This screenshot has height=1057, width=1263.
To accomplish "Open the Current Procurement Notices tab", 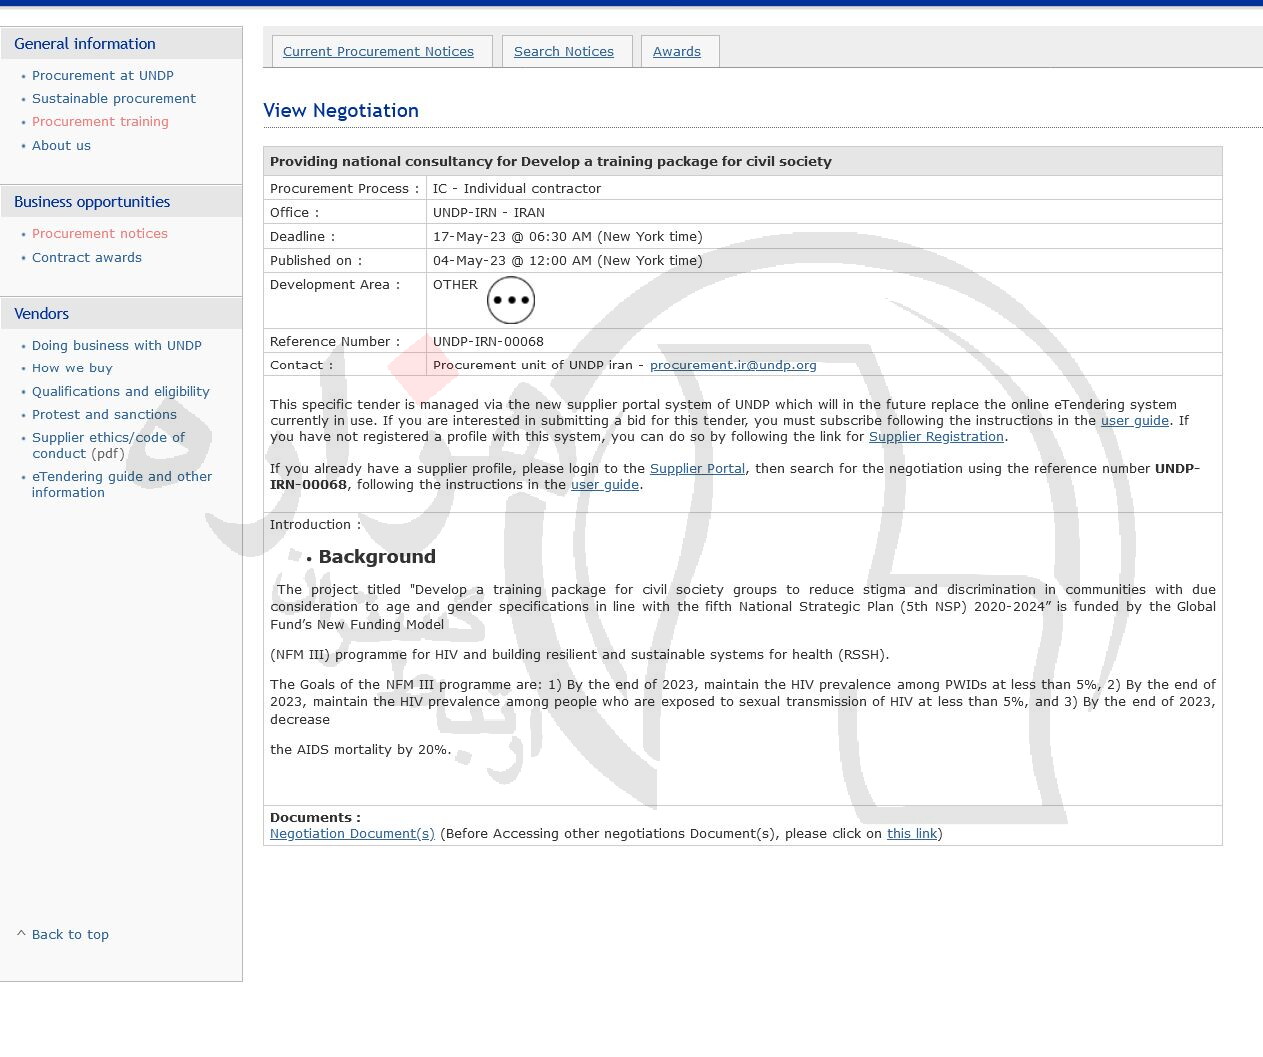I will click(x=378, y=52).
